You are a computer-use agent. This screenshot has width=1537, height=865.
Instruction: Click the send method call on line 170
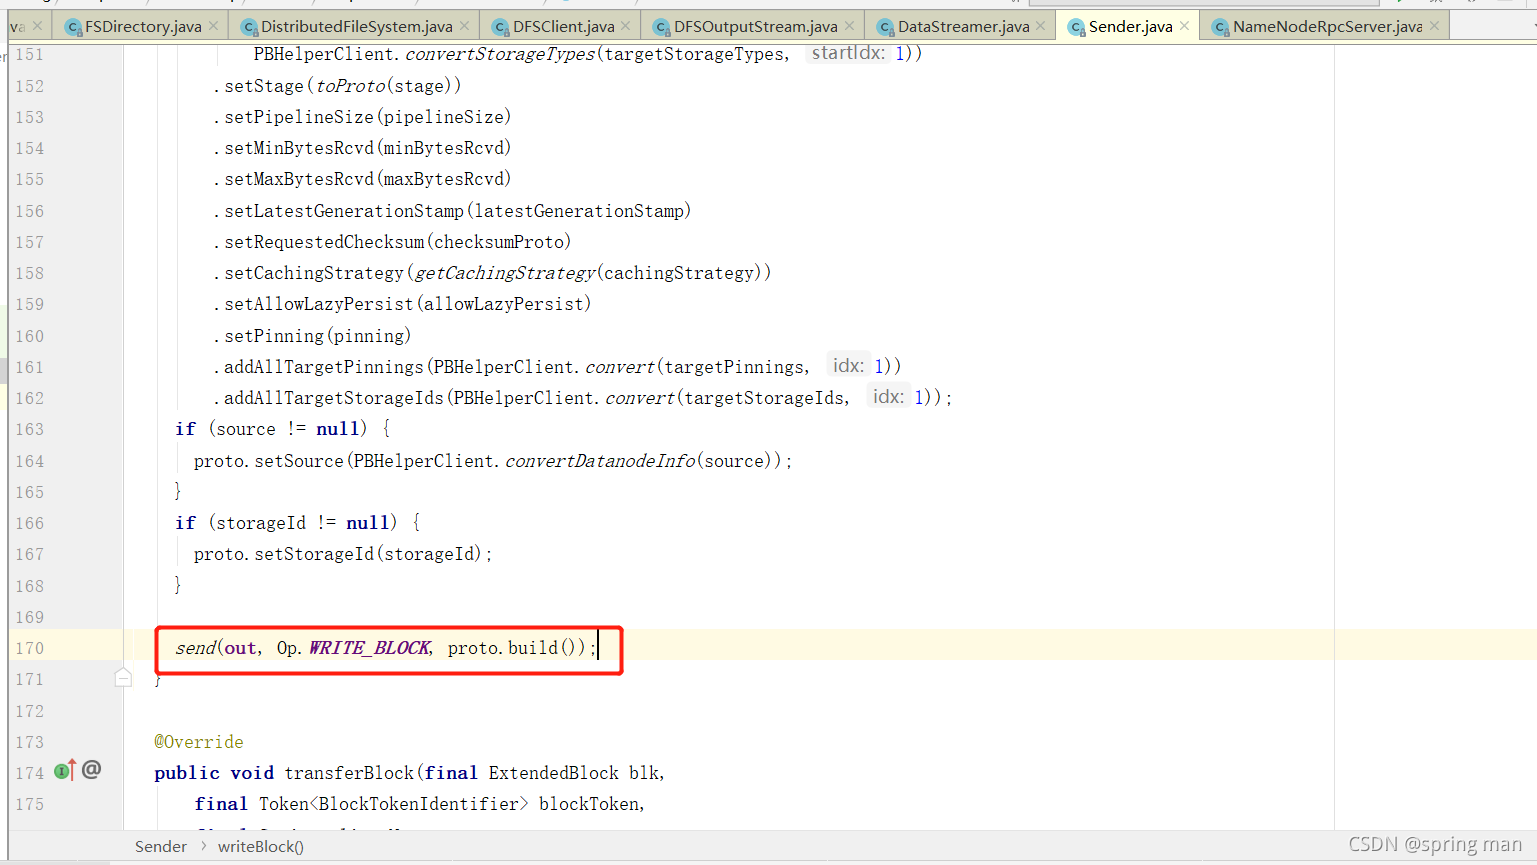coord(195,648)
